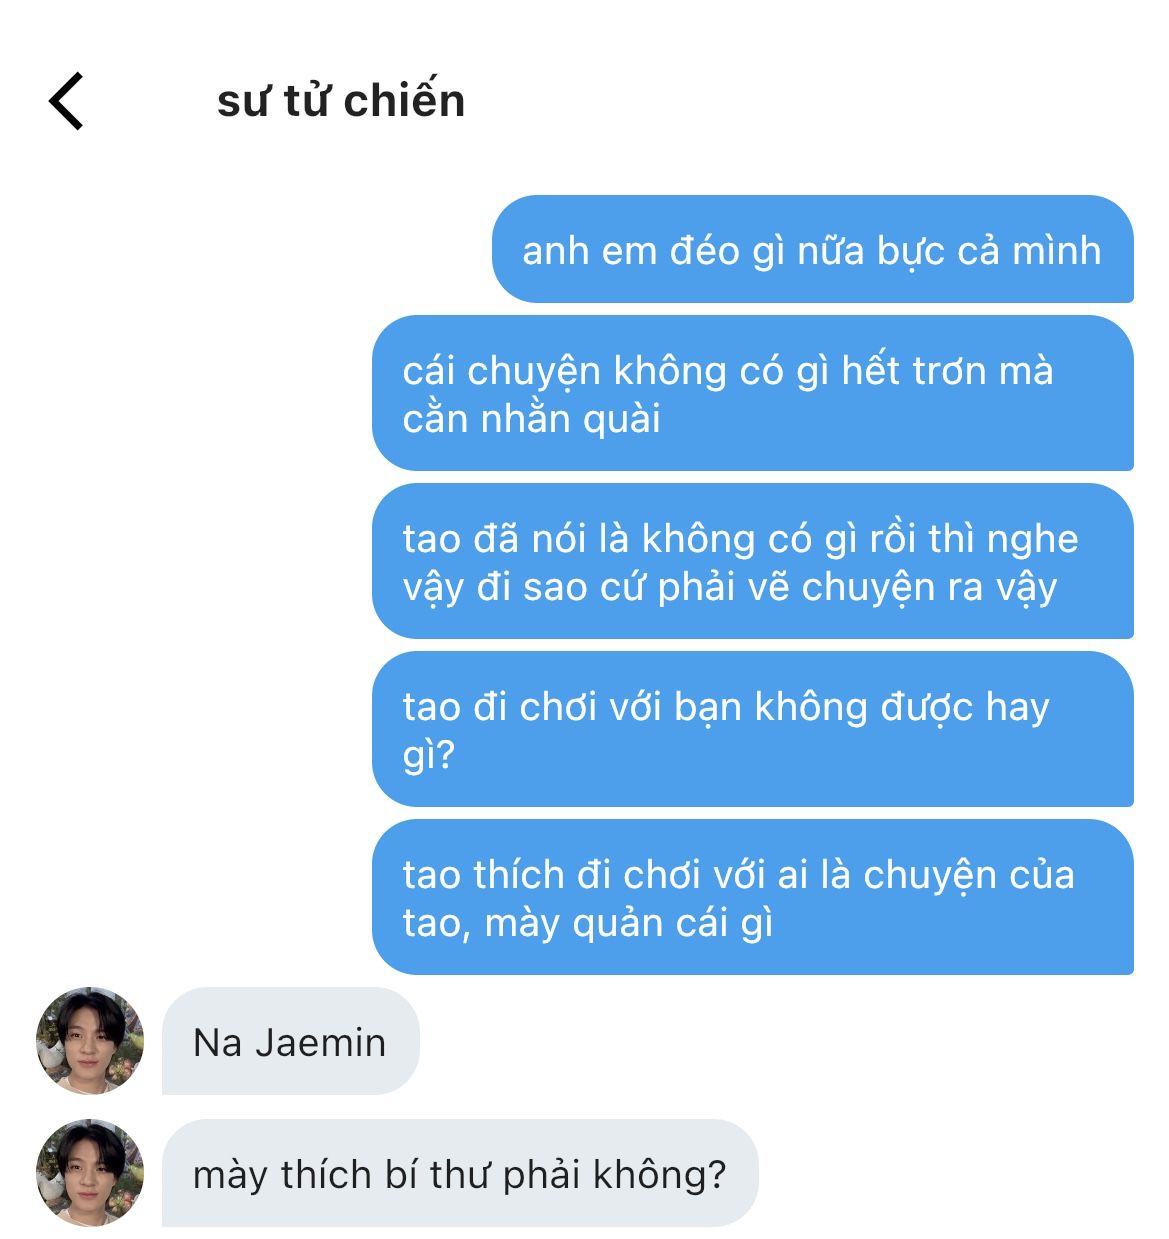Select the 'mày thích bí thư phải không?' message
The width and height of the screenshot is (1169, 1239).
pyautogui.click(x=460, y=1173)
